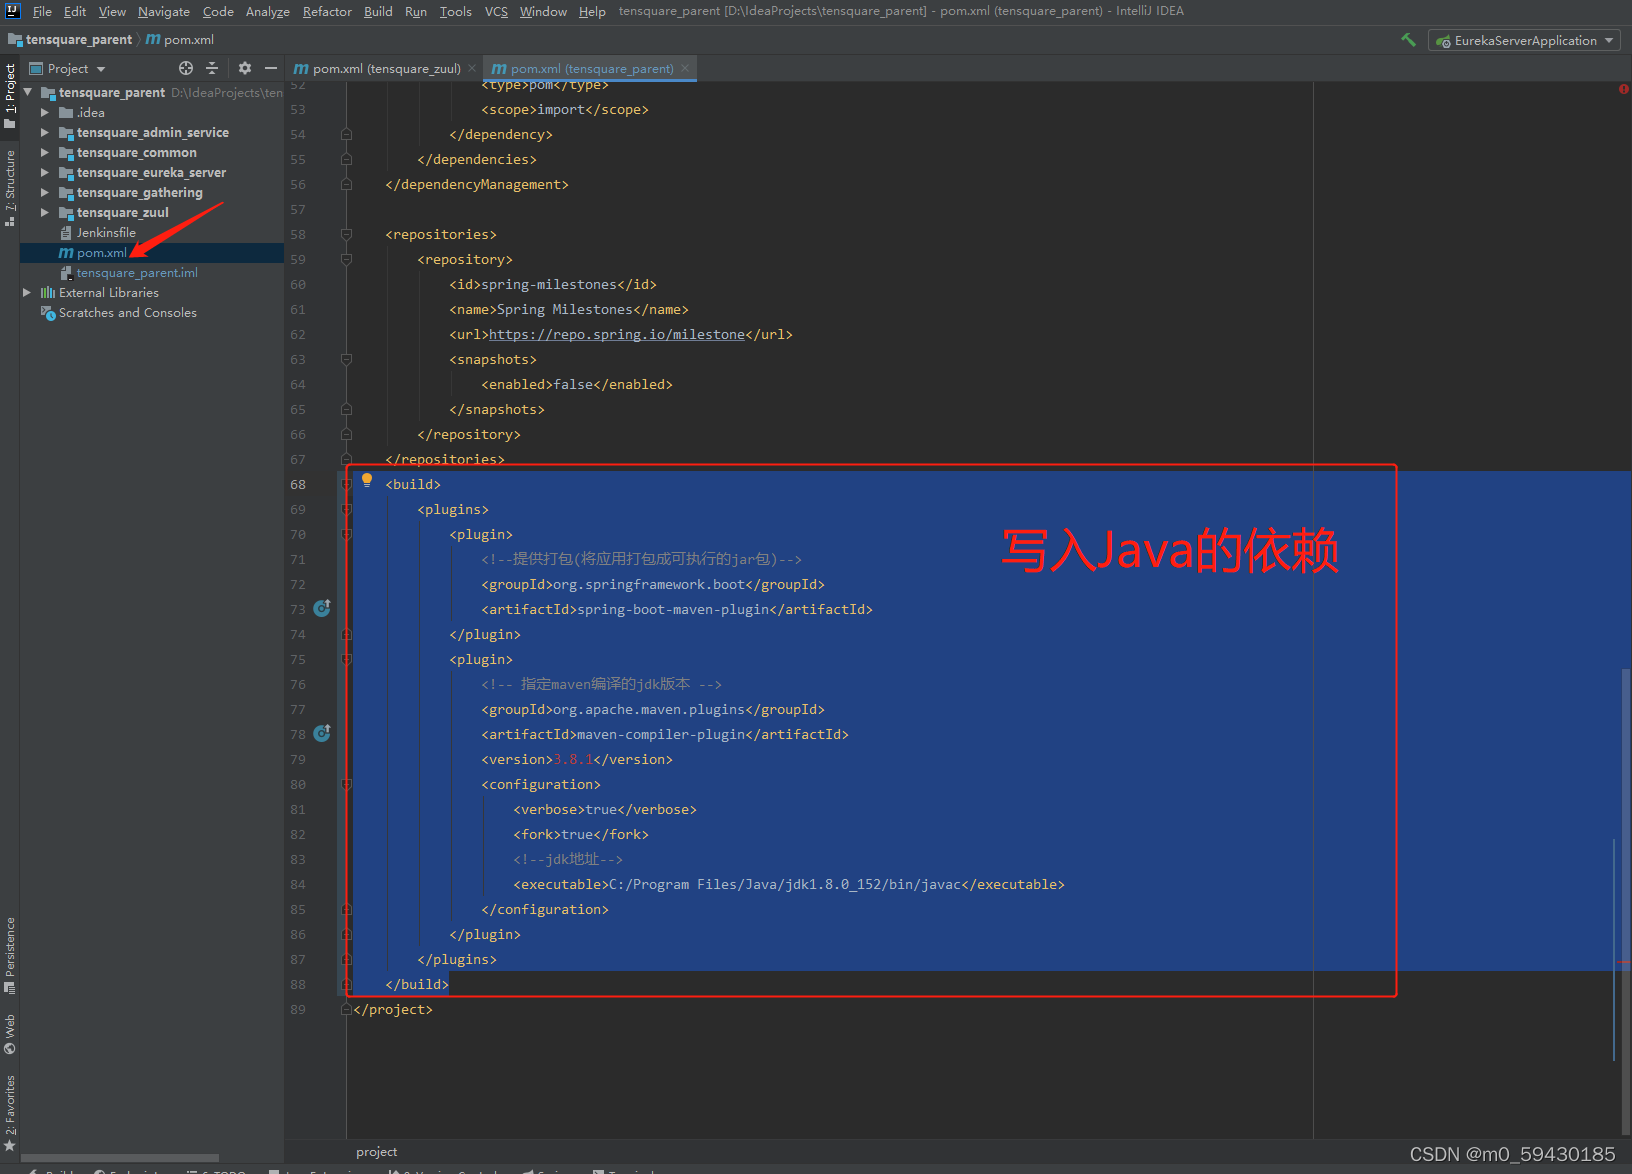Viewport: 1632px width, 1174px height.
Task: Click the Project panel horizontal scrollbar
Action: pyautogui.click(x=120, y=1158)
